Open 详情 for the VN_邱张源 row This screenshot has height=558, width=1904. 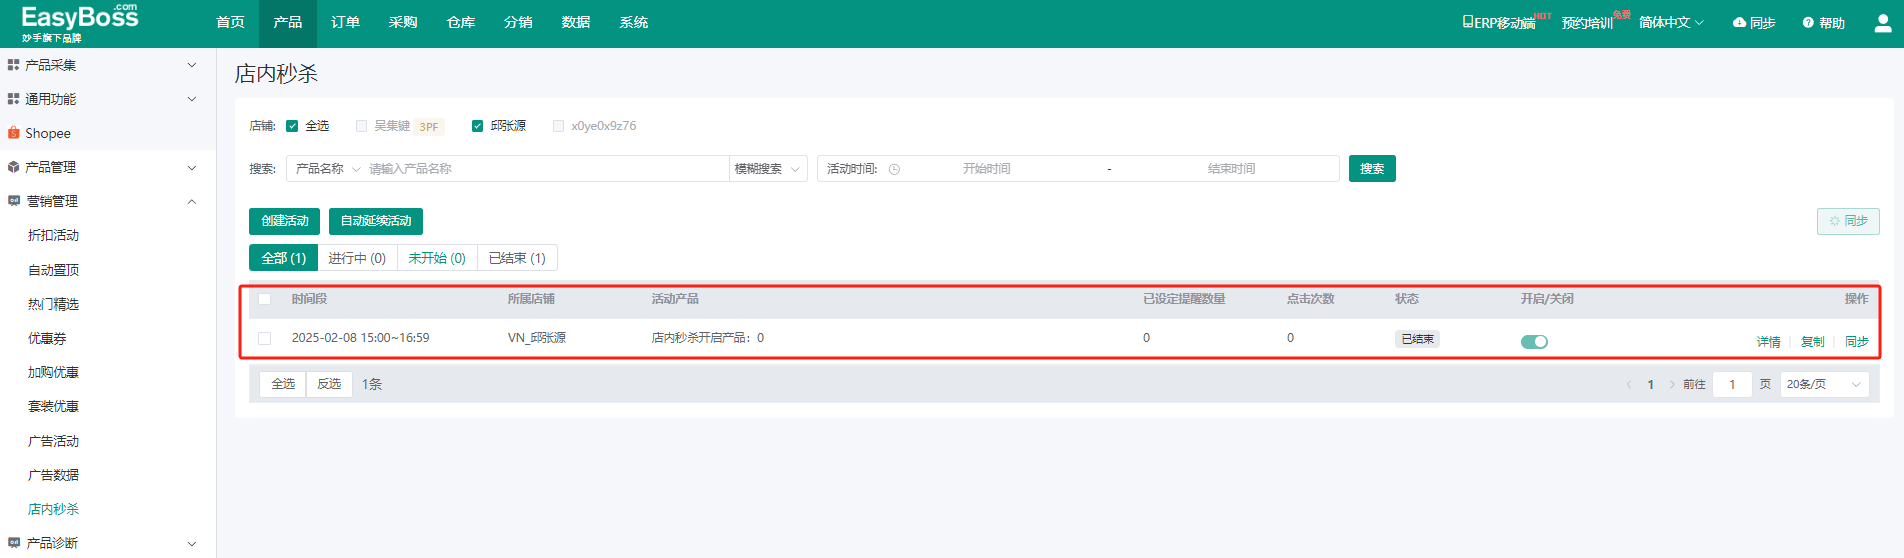[1769, 342]
